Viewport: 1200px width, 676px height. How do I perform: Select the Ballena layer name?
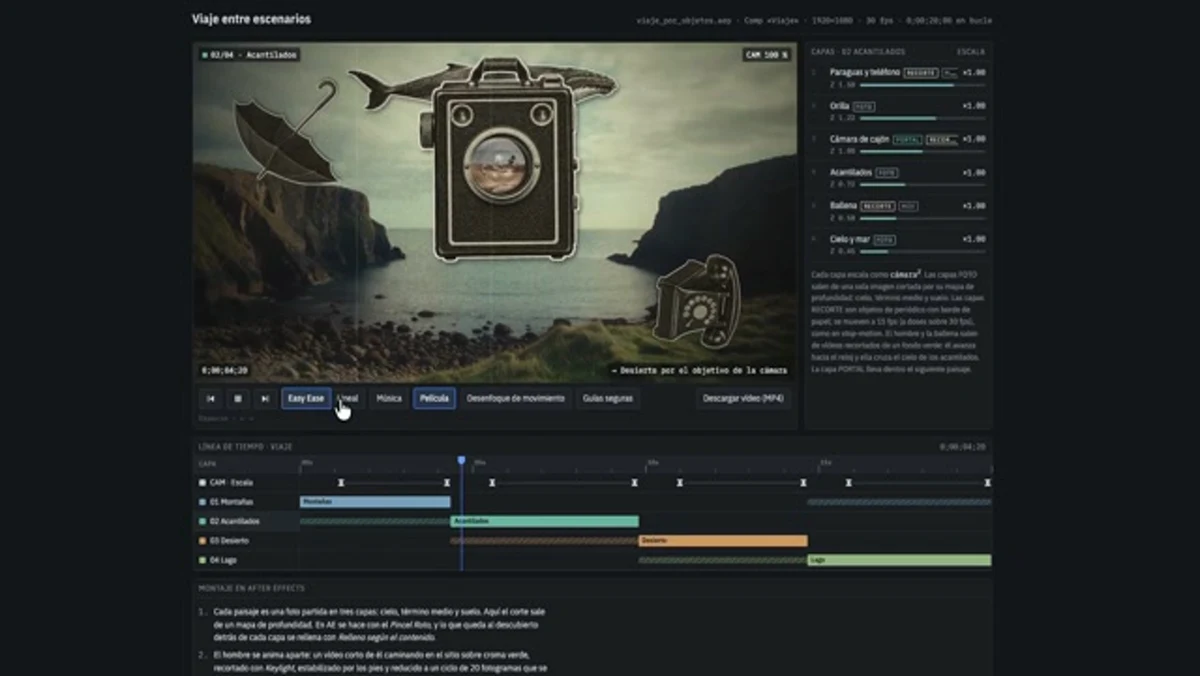point(843,205)
